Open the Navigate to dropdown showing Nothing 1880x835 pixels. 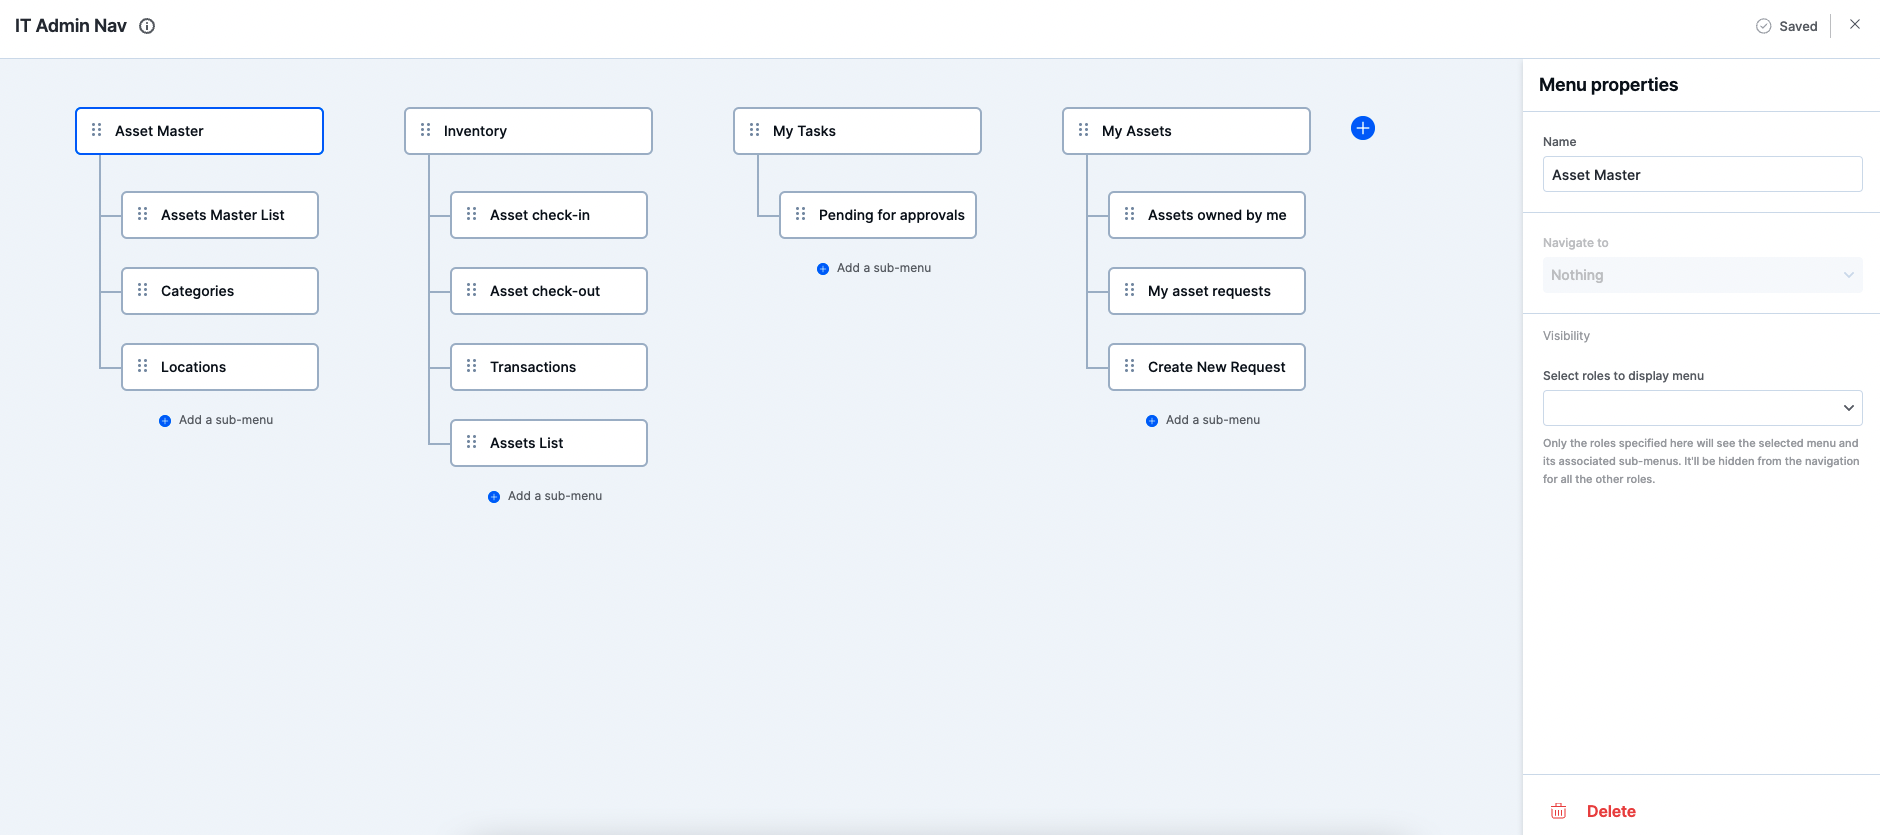click(x=1702, y=275)
